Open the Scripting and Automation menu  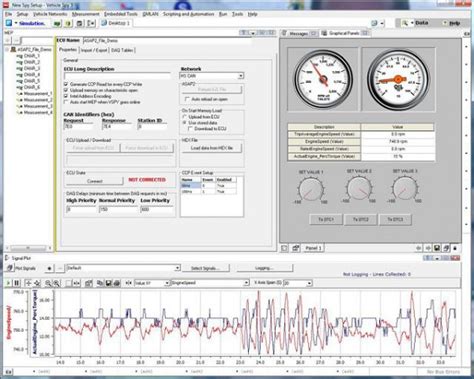click(188, 14)
